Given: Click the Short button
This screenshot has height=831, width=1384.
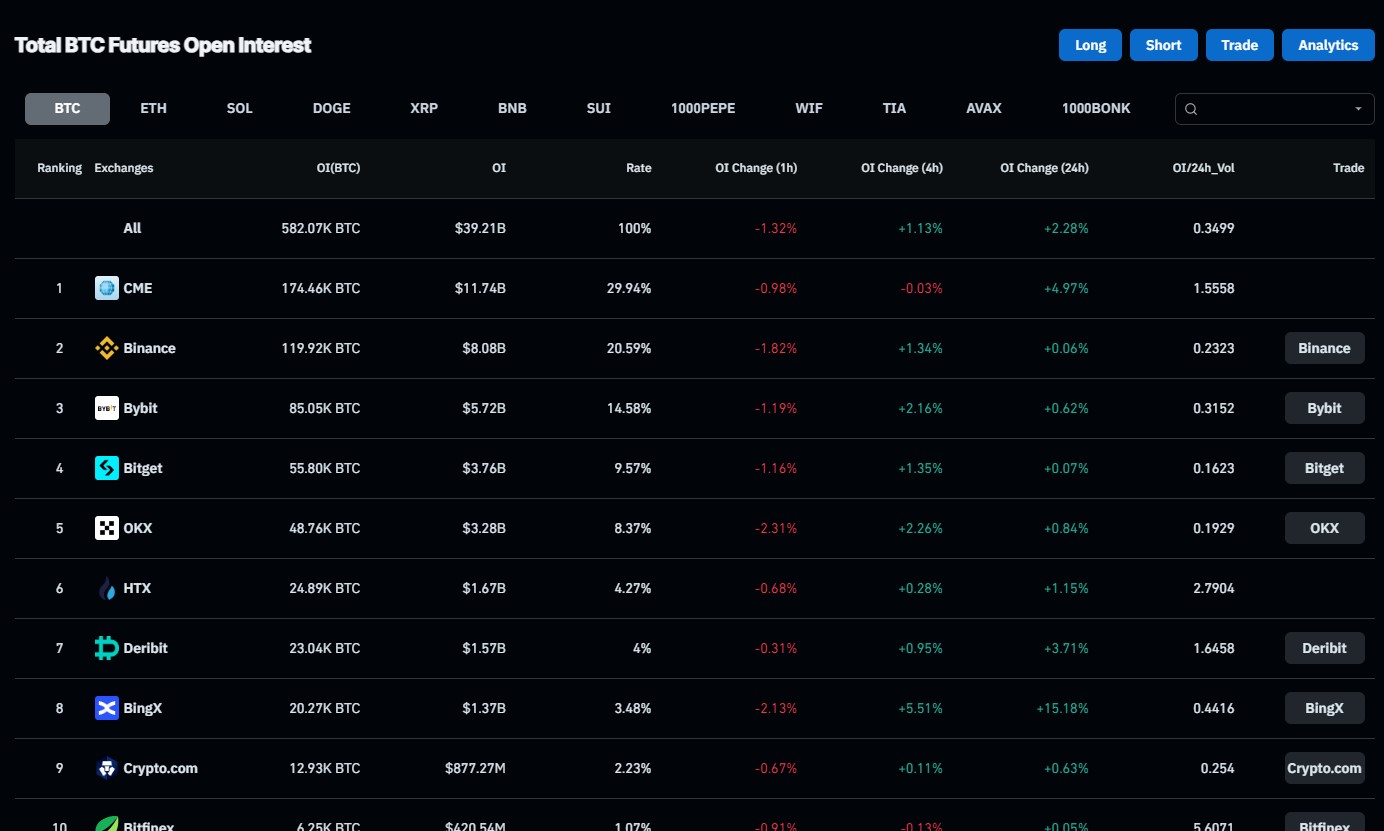Looking at the screenshot, I should (x=1164, y=45).
